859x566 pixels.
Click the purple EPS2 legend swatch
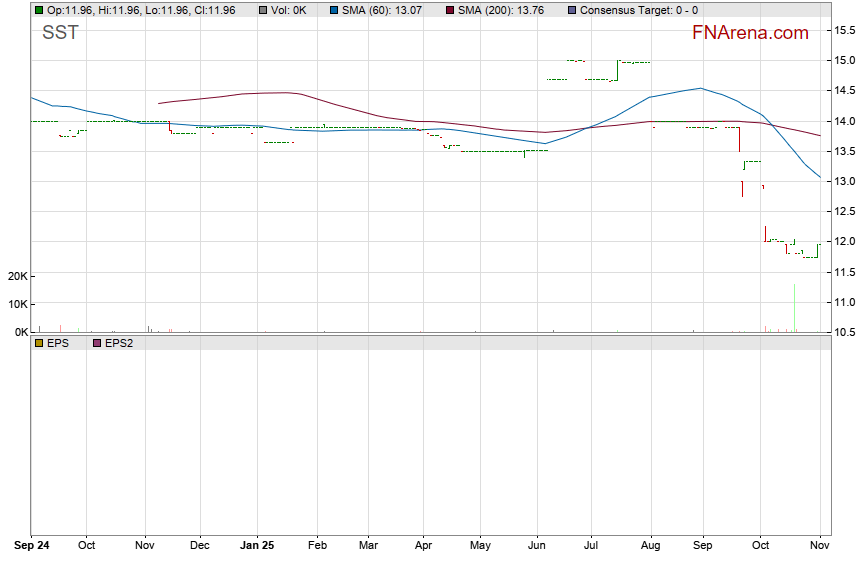tap(97, 343)
